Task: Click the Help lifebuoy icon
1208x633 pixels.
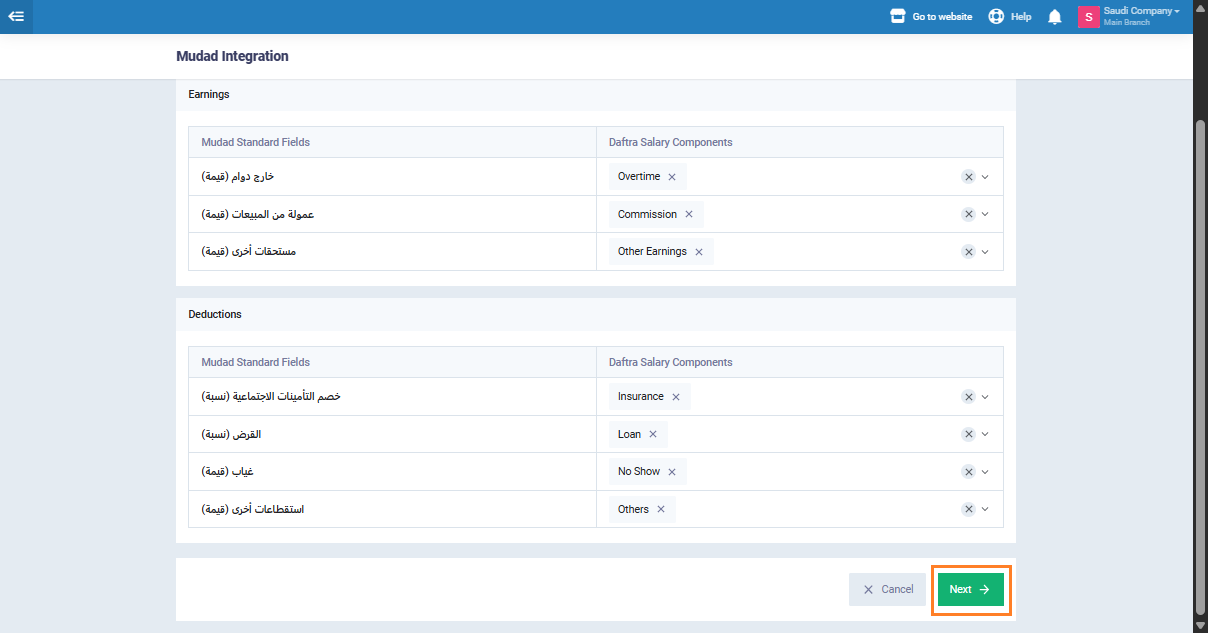Action: point(996,17)
